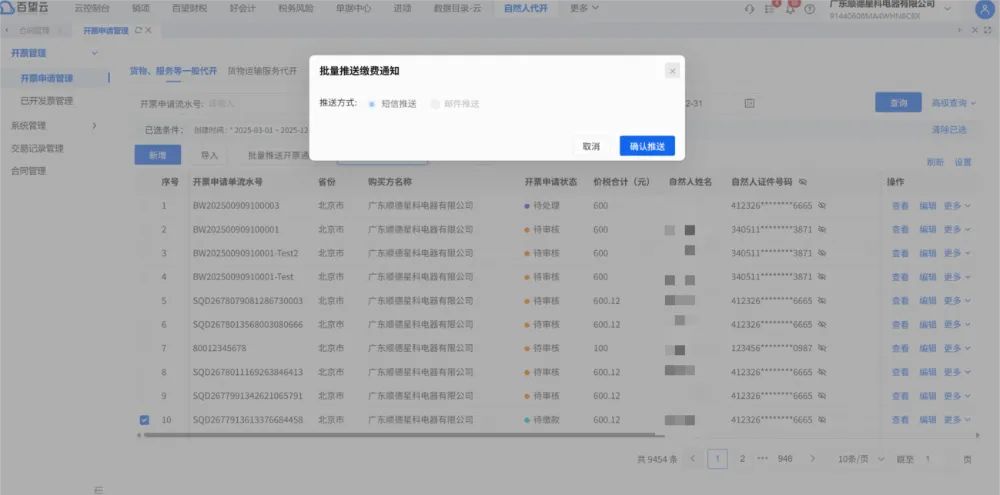Image resolution: width=1000 pixels, height=495 pixels.
Task: Open 合同管理 in sidebar
Action: click(x=29, y=171)
